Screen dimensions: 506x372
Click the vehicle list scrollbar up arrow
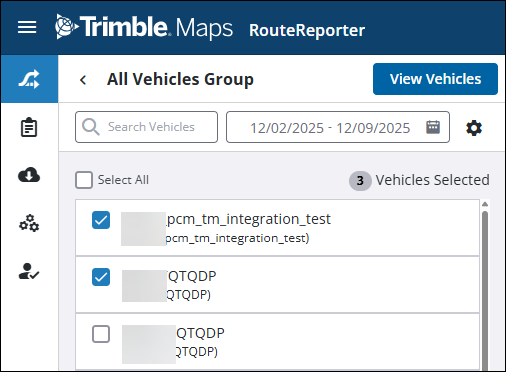pos(485,204)
